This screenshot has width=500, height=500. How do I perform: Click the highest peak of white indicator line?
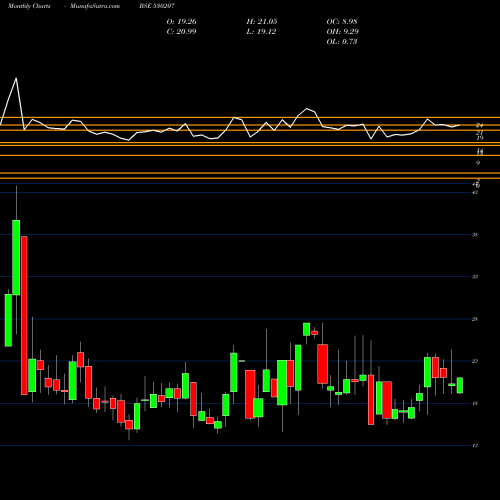(16, 78)
